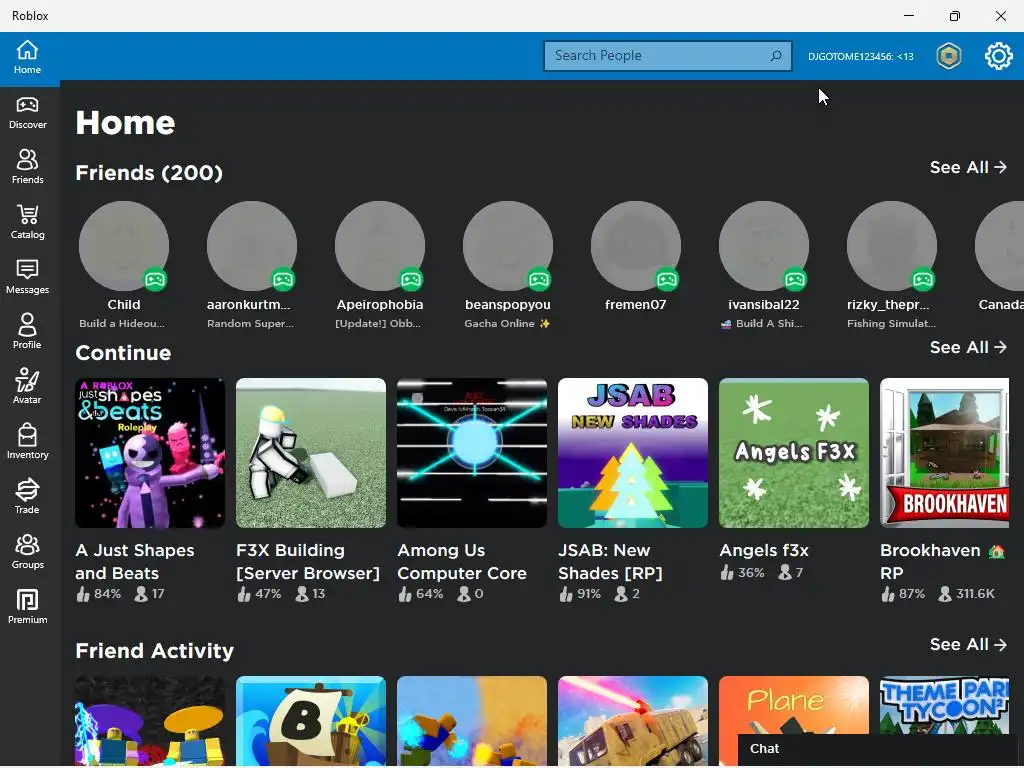Open friend ivansibal22 avatar
This screenshot has height=768, width=1024.
pyautogui.click(x=764, y=246)
